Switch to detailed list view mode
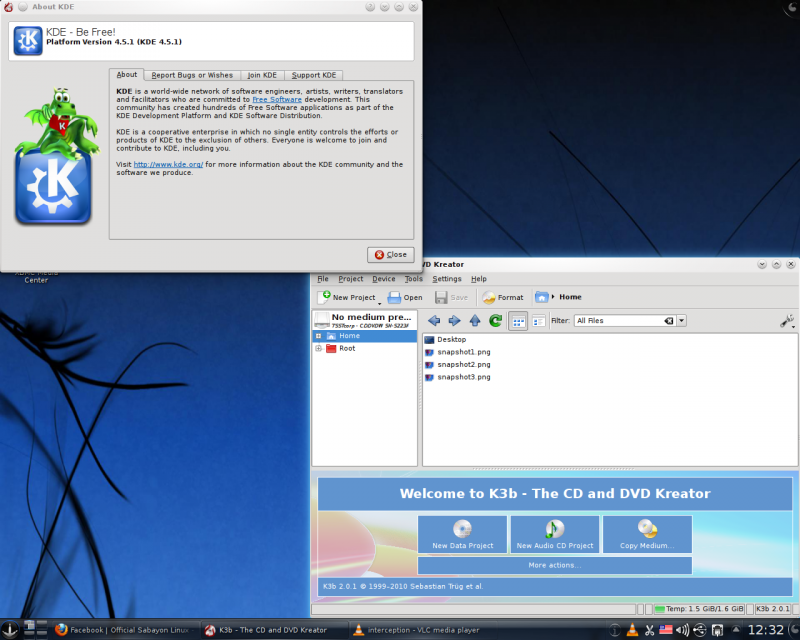 click(538, 321)
